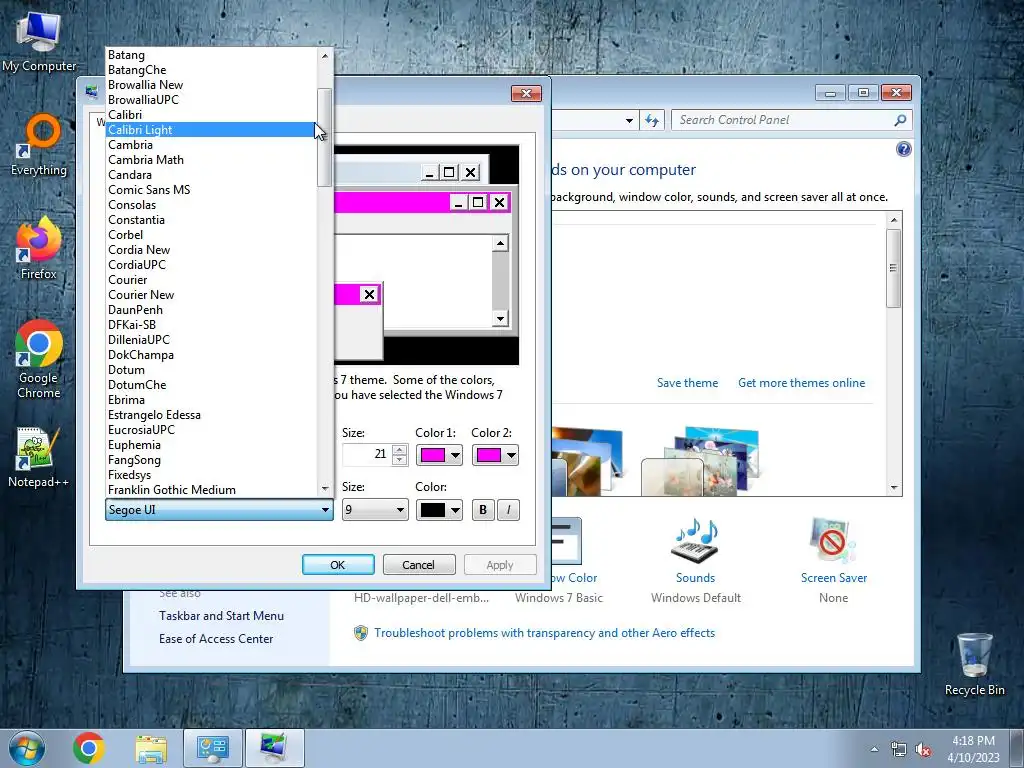Open Troubleshoot transparency and Aero effects link

(x=544, y=633)
